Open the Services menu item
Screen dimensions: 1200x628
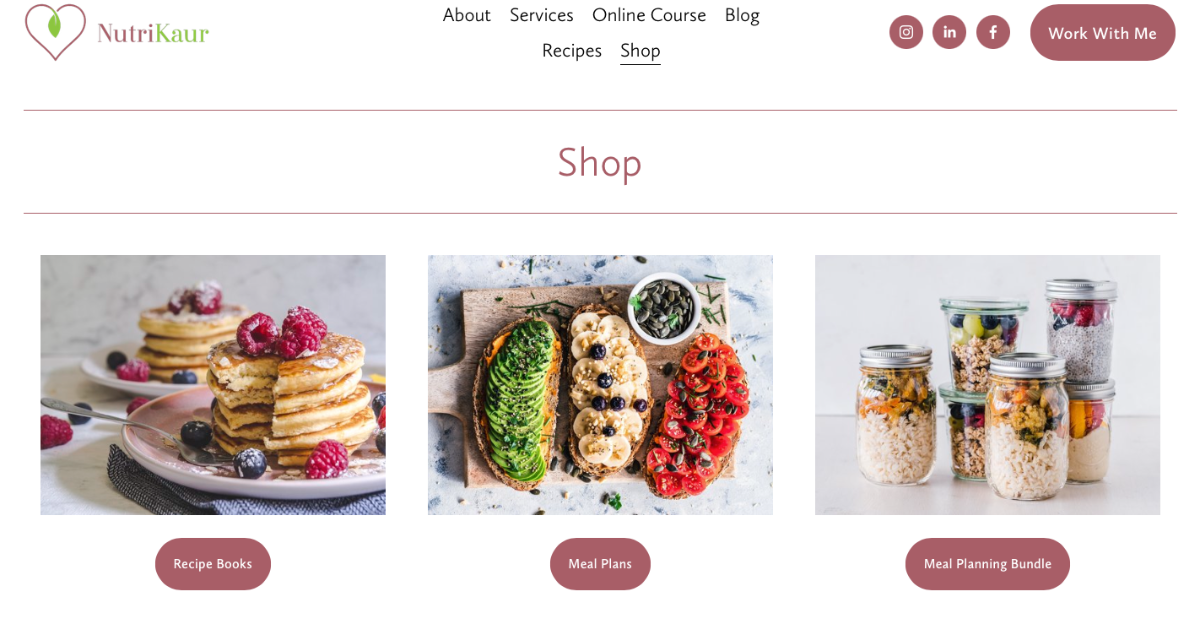[541, 15]
